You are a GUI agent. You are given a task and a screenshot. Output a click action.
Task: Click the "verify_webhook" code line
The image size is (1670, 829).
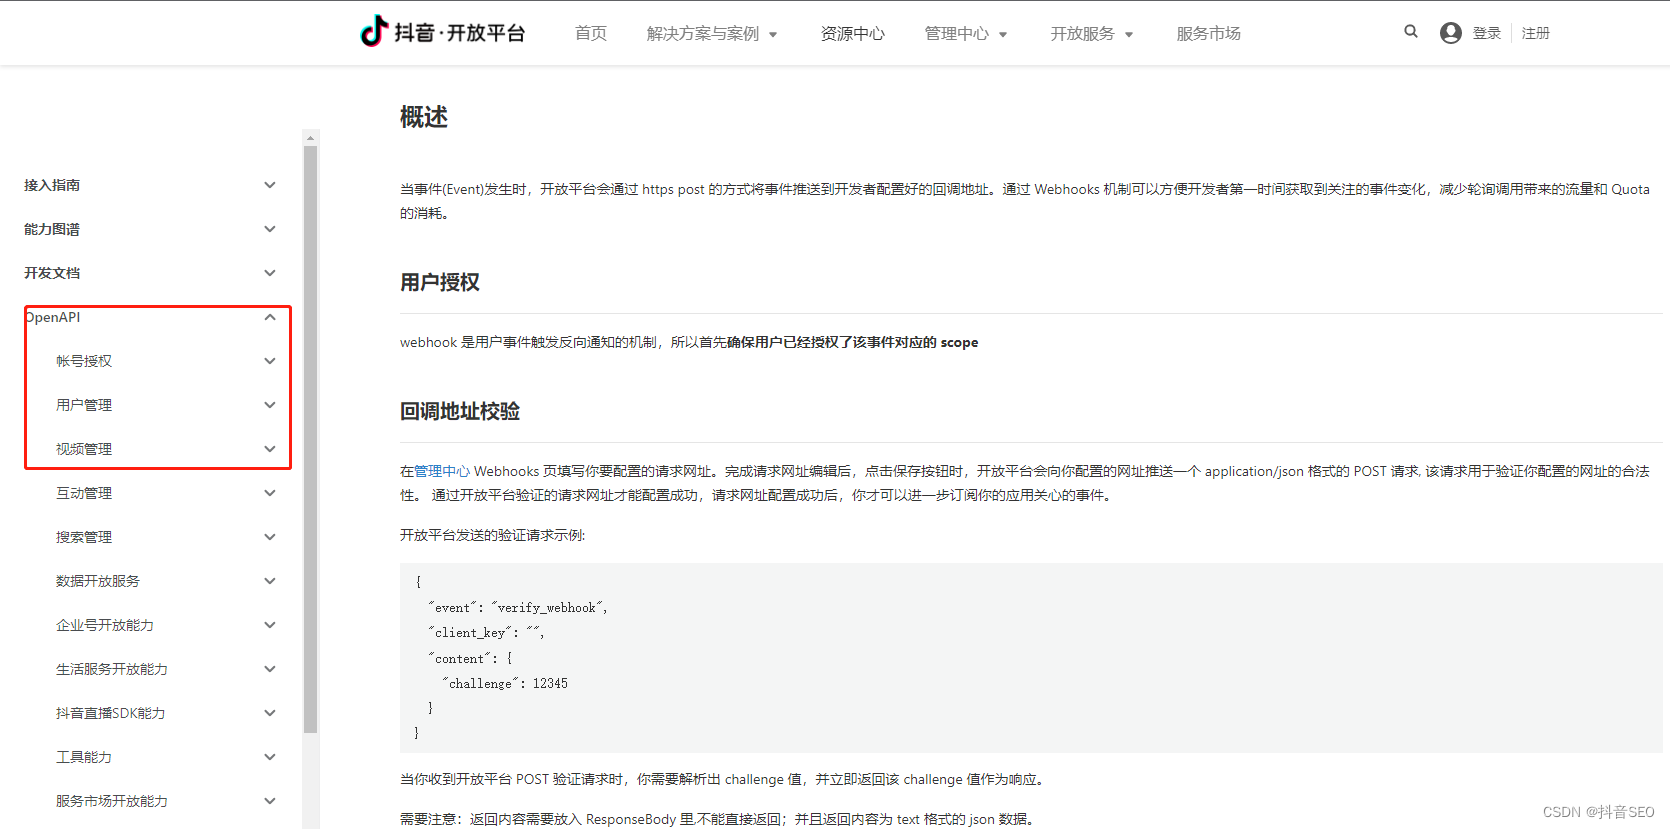click(x=518, y=608)
